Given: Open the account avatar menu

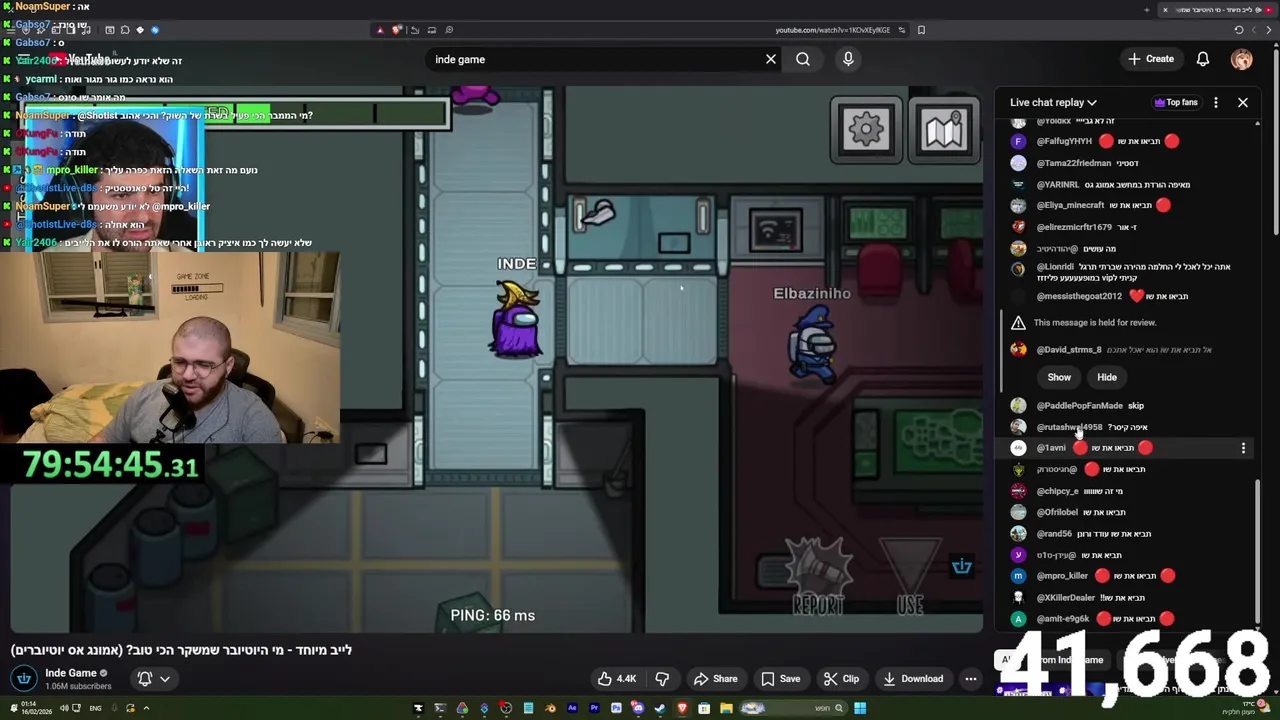Looking at the screenshot, I should pyautogui.click(x=1241, y=59).
